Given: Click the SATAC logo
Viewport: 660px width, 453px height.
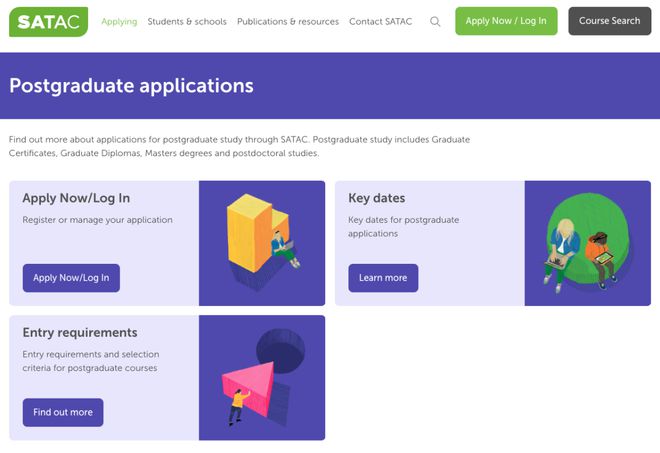Looking at the screenshot, I should (x=48, y=22).
